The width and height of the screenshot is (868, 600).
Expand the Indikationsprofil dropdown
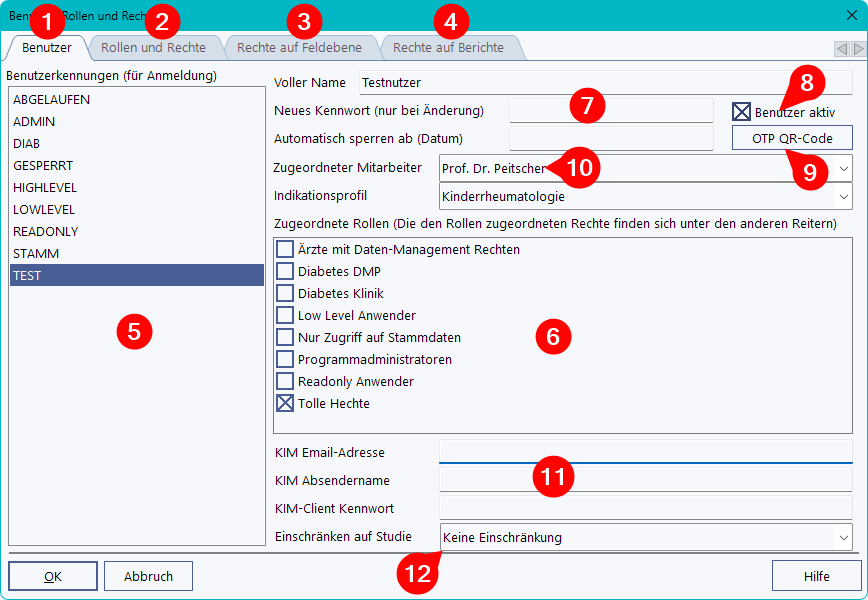(843, 196)
